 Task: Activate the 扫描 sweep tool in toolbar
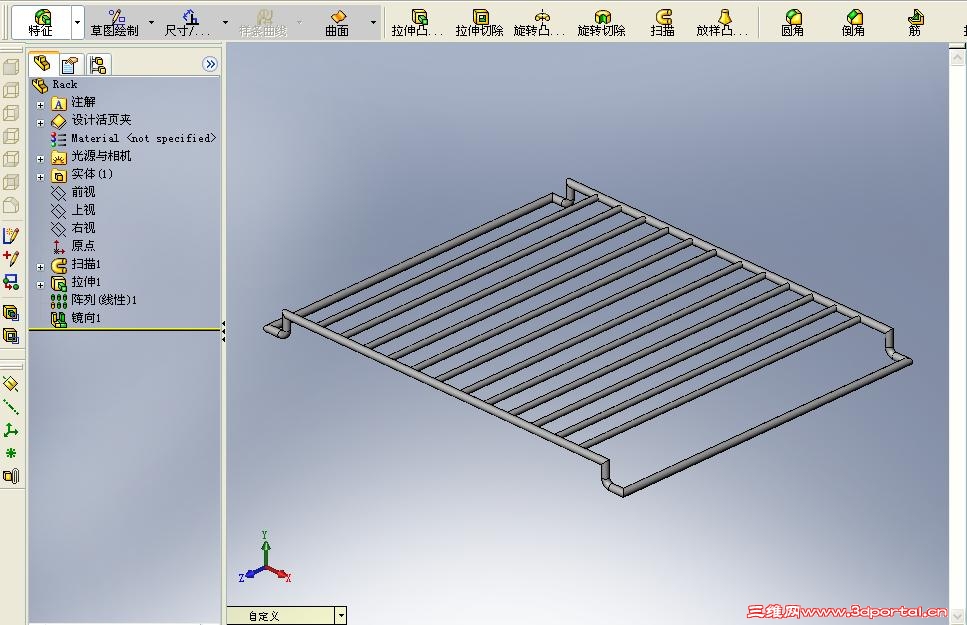click(x=662, y=23)
